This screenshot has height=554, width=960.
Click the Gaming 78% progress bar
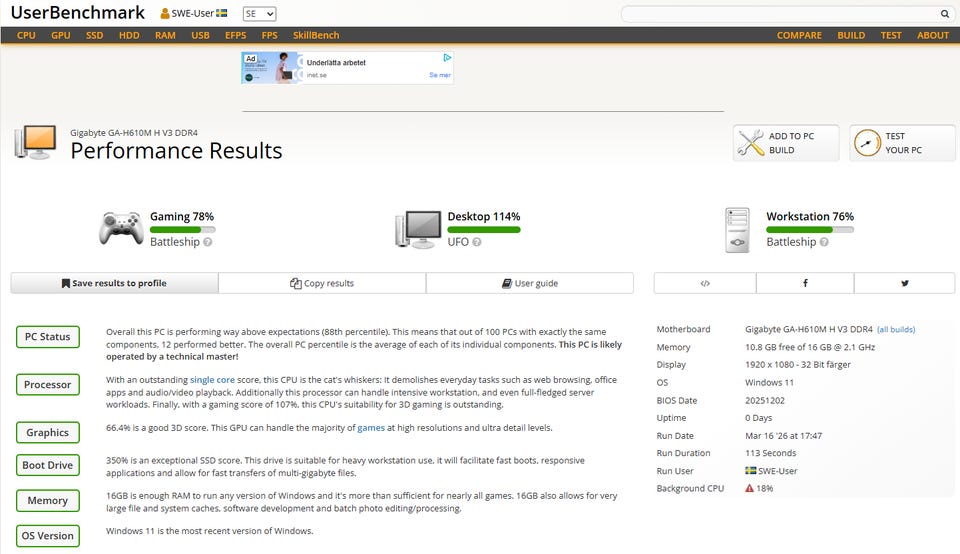(x=182, y=230)
